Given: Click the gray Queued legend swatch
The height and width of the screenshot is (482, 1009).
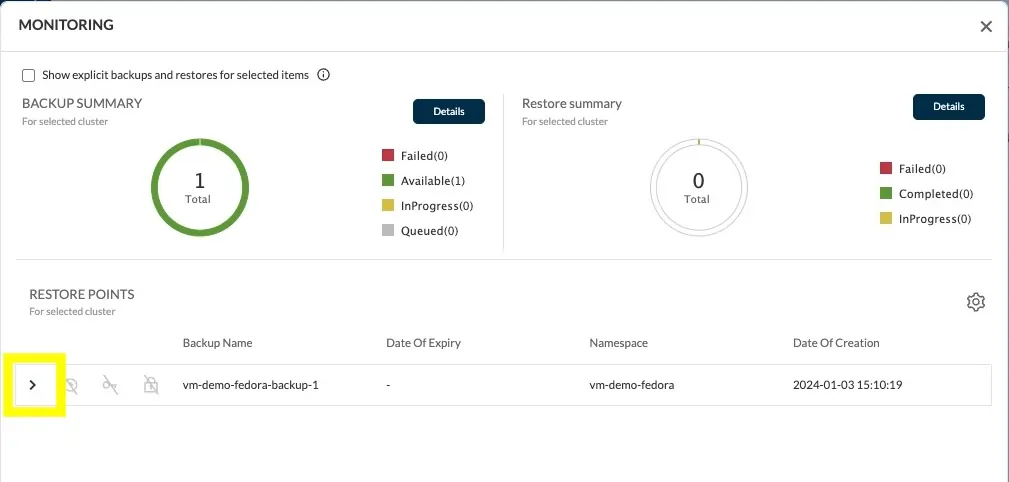Looking at the screenshot, I should click(x=387, y=230).
